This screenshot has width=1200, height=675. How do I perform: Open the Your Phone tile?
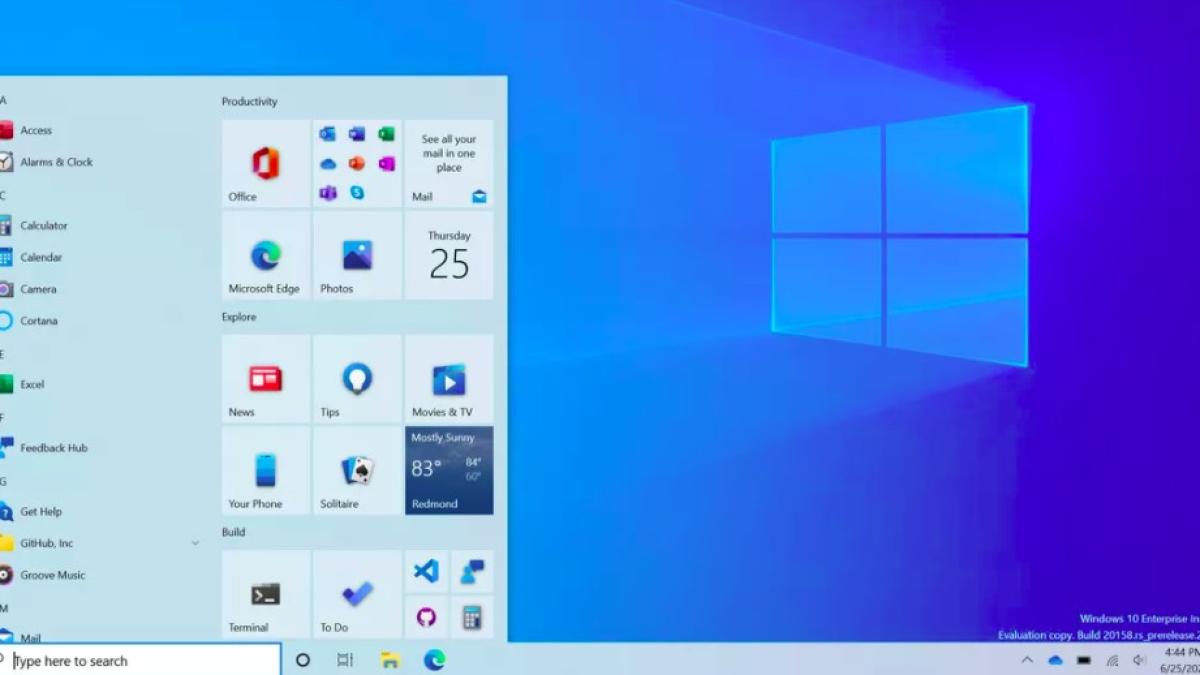[x=264, y=470]
